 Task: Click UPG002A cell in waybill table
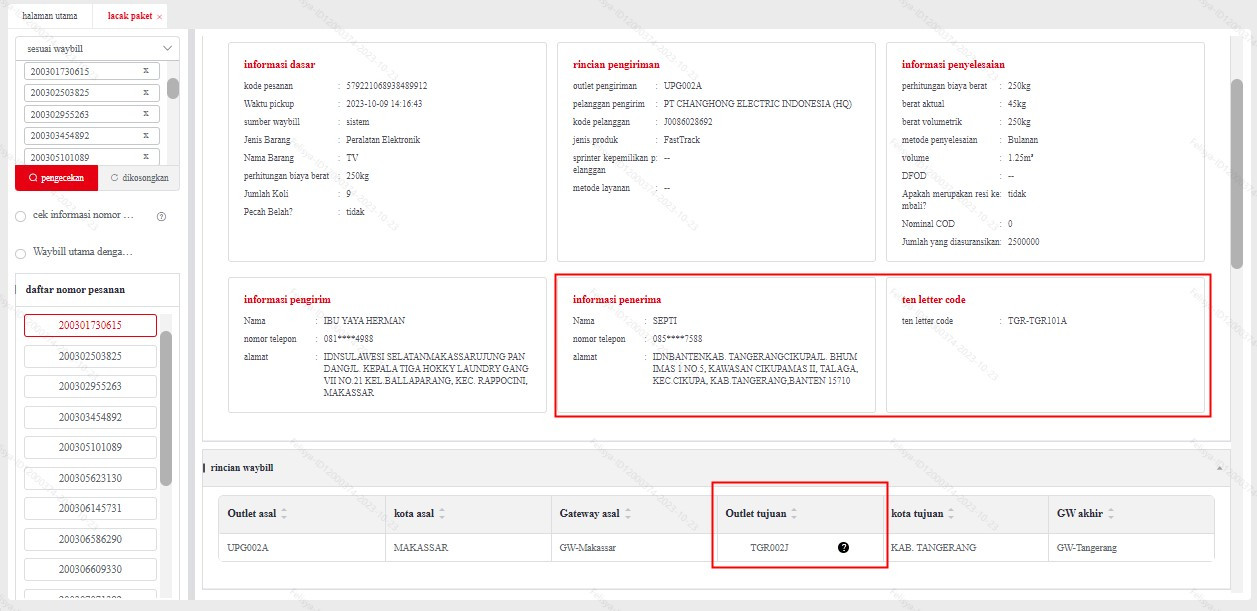point(248,548)
